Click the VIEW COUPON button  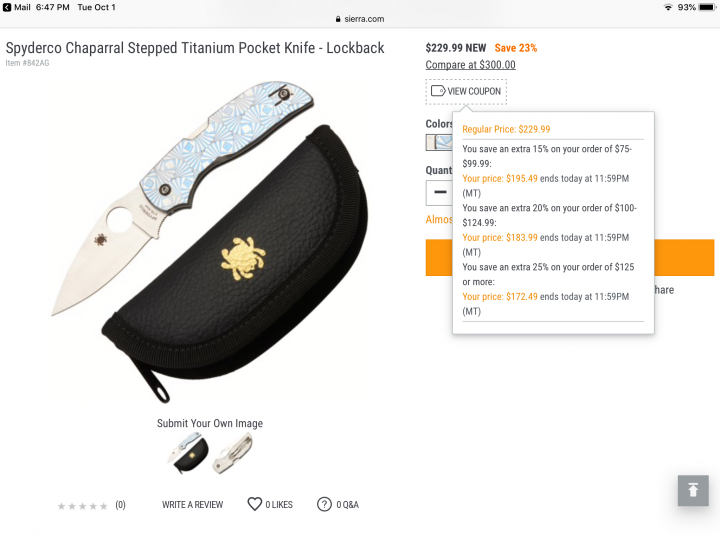tap(466, 91)
